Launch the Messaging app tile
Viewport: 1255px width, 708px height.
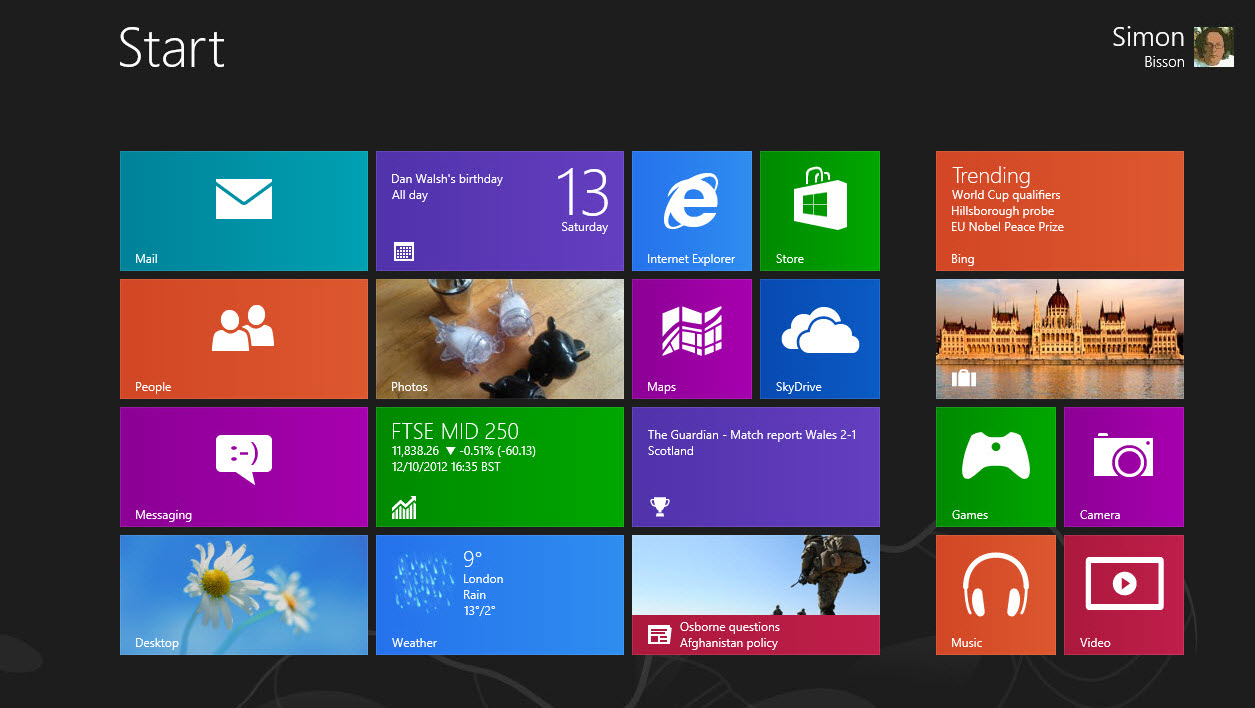(x=244, y=467)
